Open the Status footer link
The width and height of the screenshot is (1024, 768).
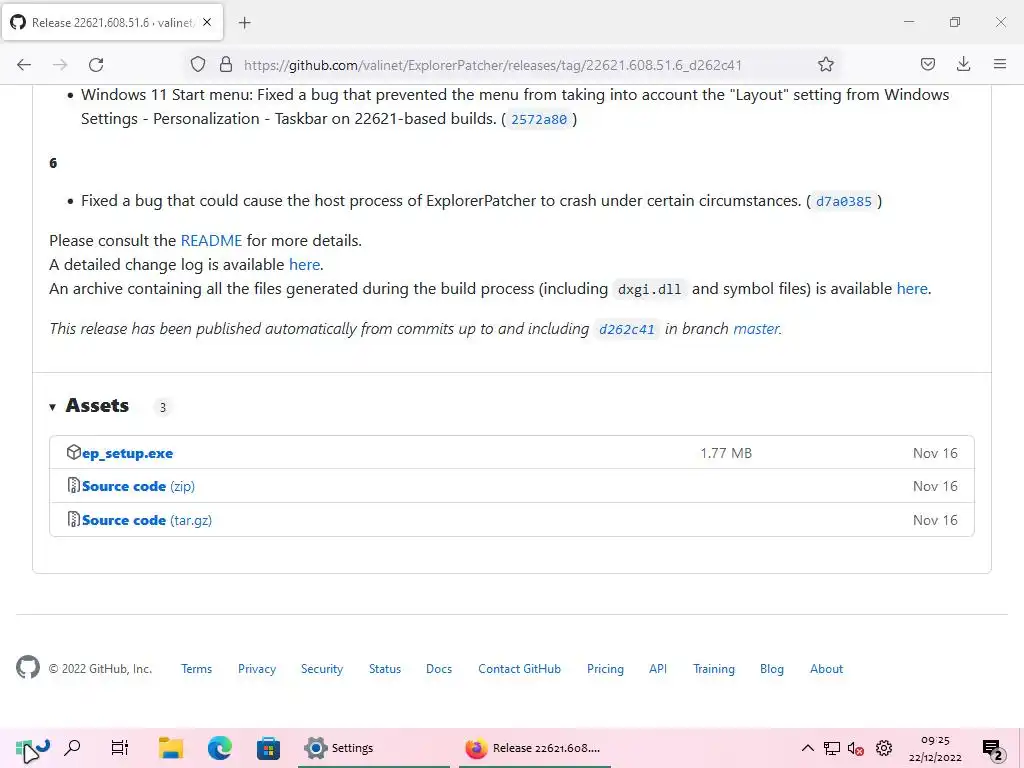pos(385,669)
